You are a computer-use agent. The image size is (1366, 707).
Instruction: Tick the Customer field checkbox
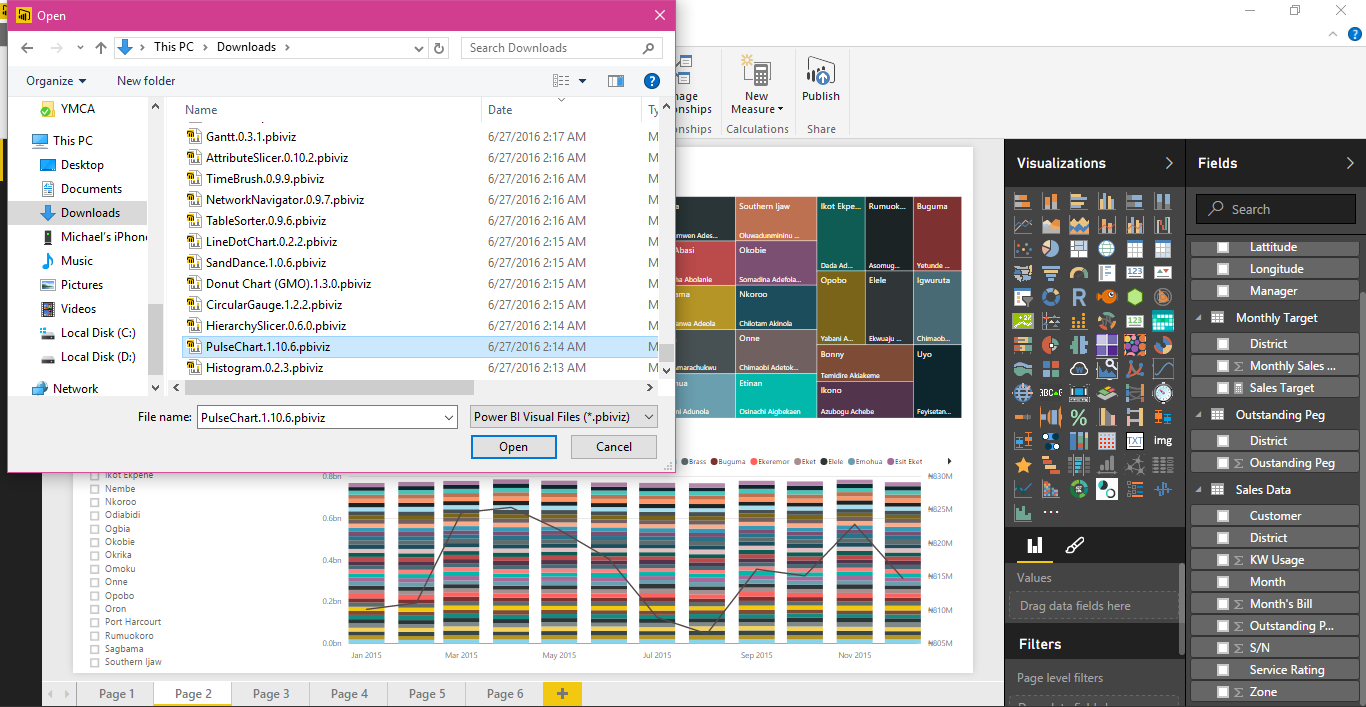coord(1223,516)
